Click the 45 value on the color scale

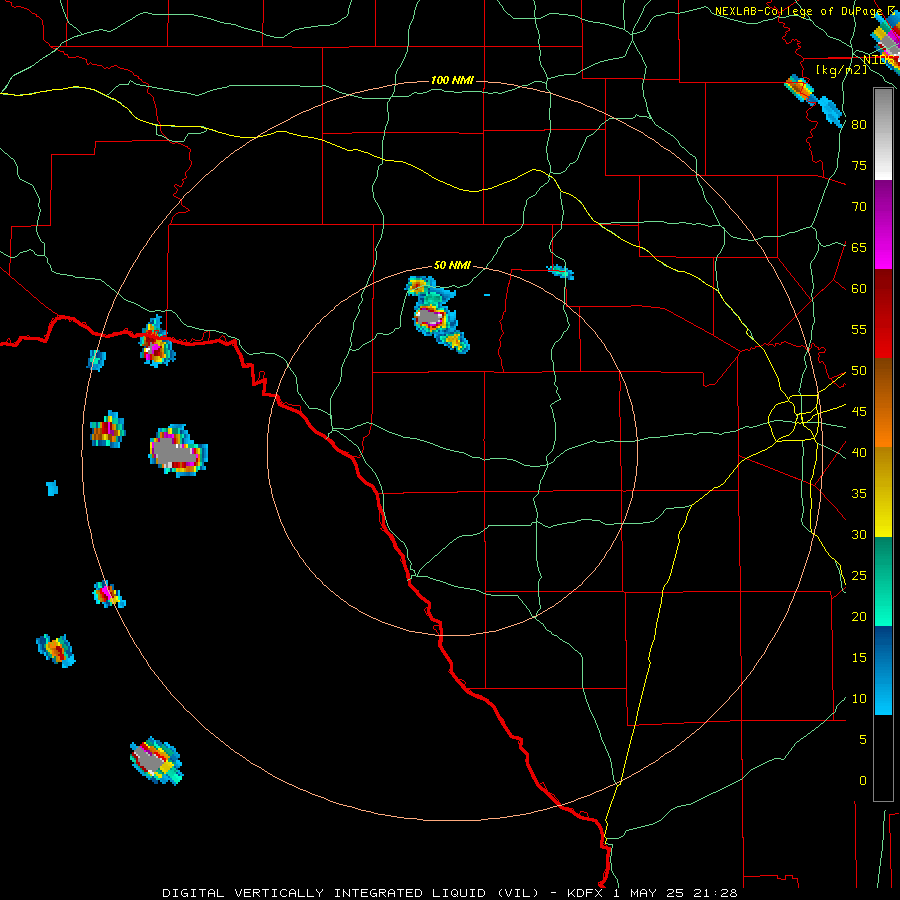click(859, 412)
